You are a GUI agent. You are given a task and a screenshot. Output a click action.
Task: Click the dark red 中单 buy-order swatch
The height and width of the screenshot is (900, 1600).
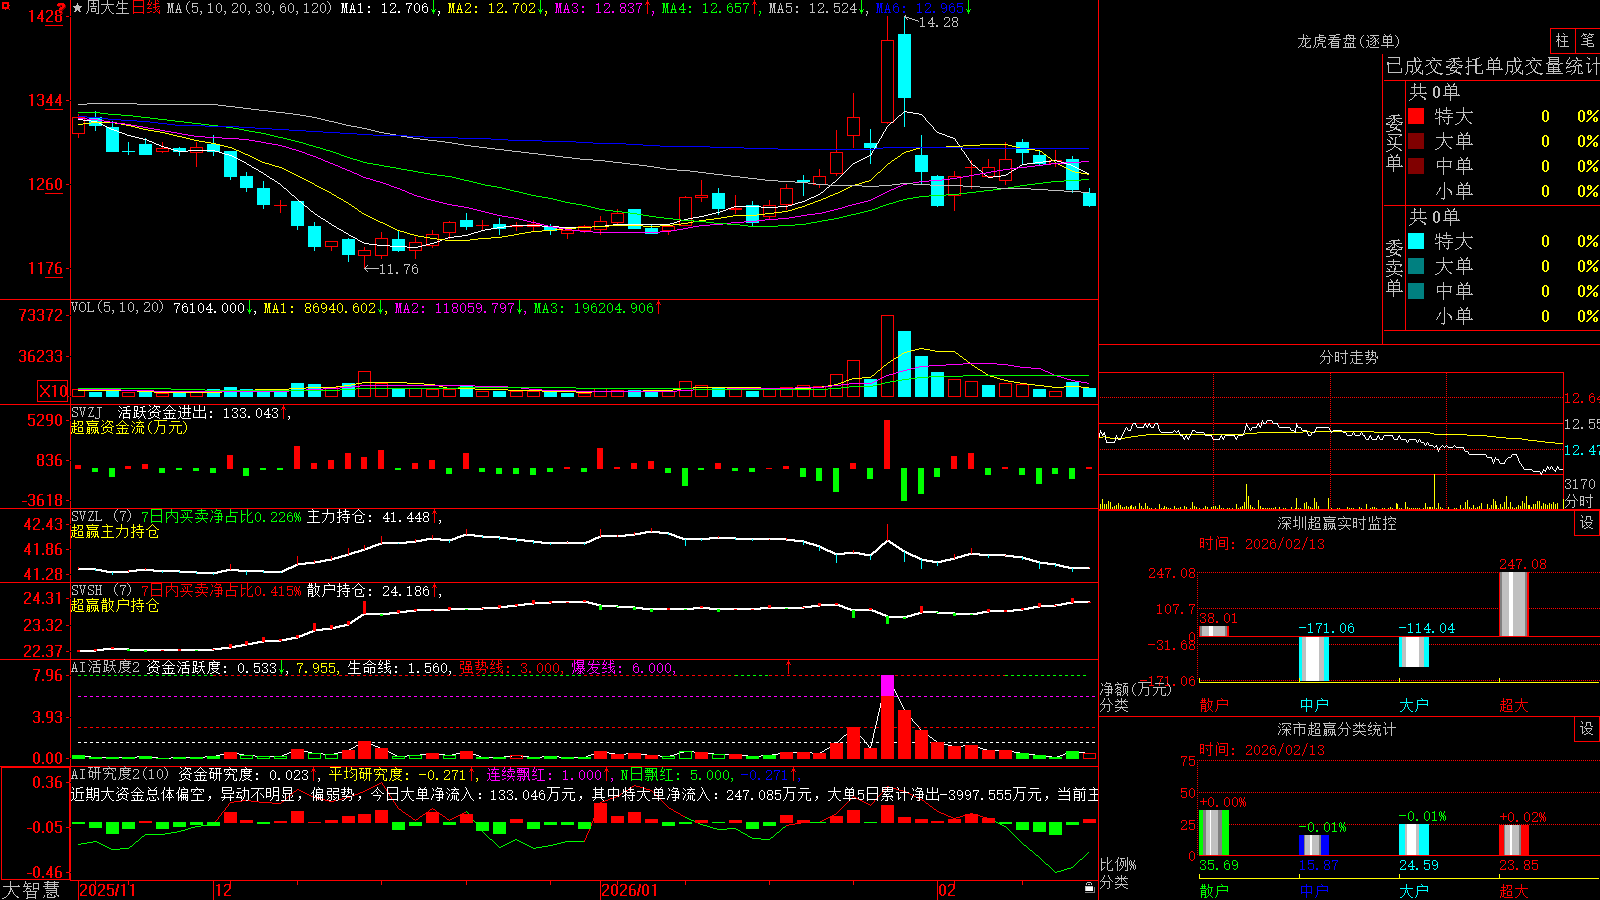click(x=1416, y=166)
